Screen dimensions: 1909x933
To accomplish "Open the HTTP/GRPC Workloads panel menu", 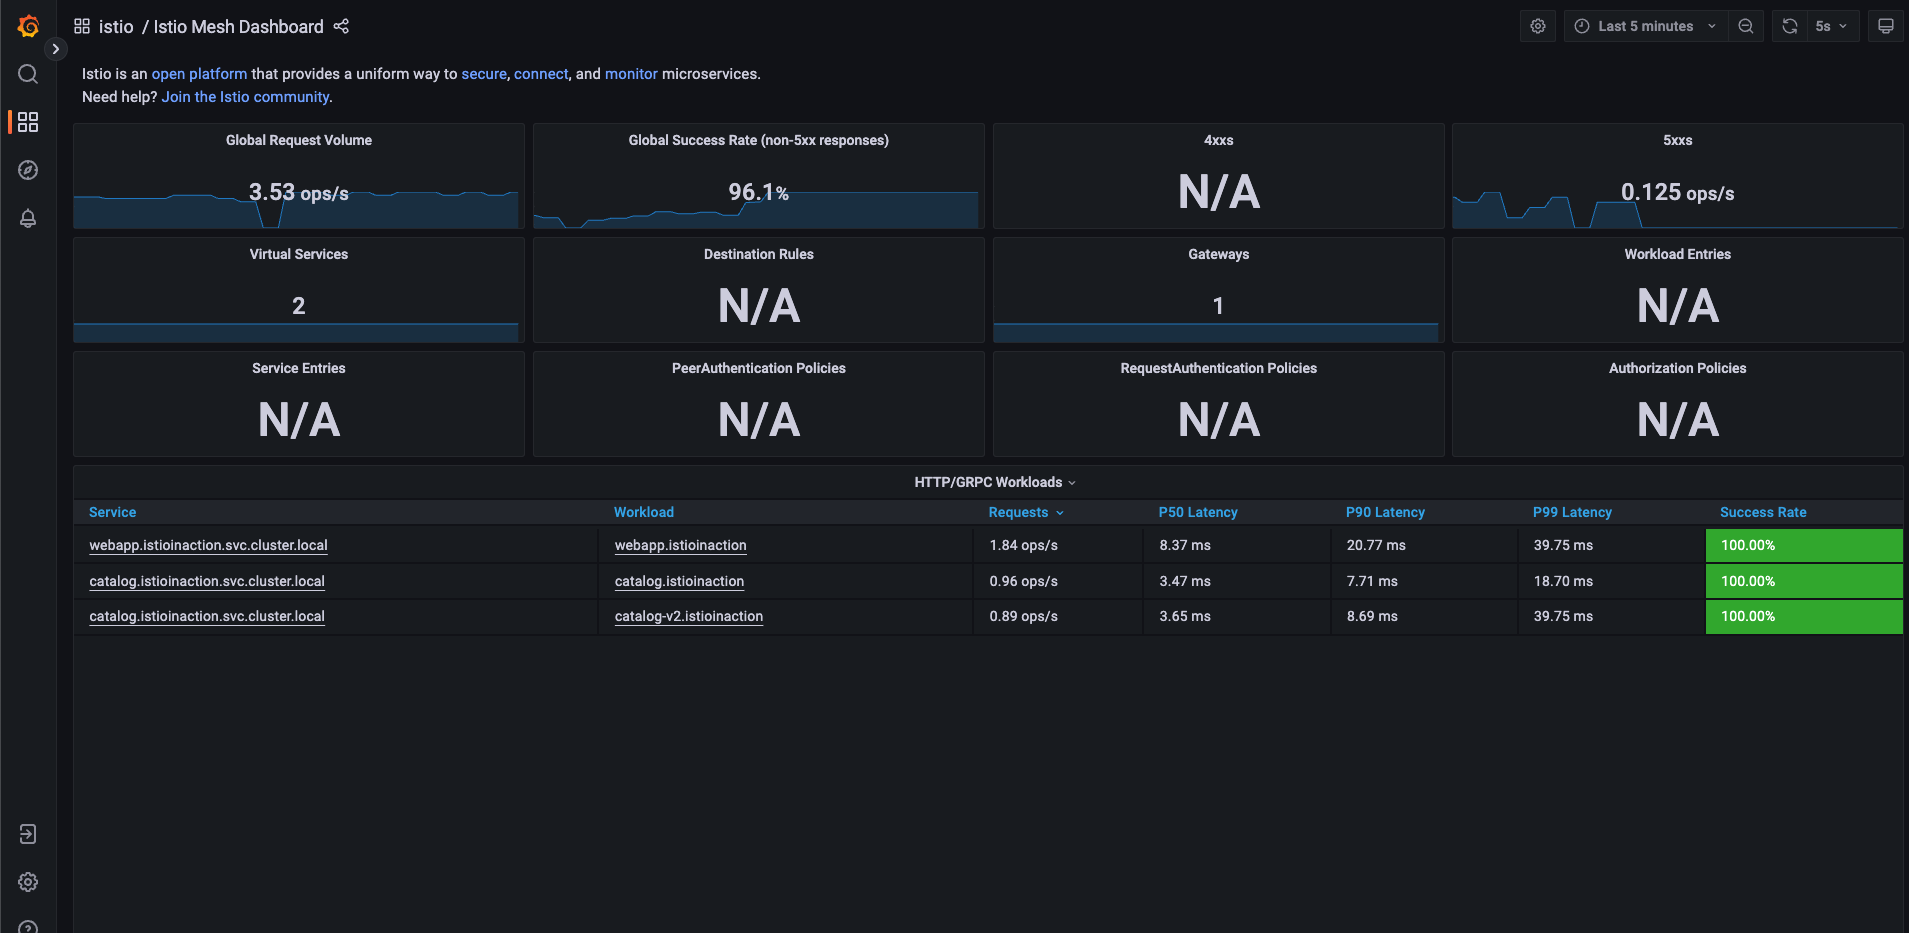I will [x=995, y=482].
